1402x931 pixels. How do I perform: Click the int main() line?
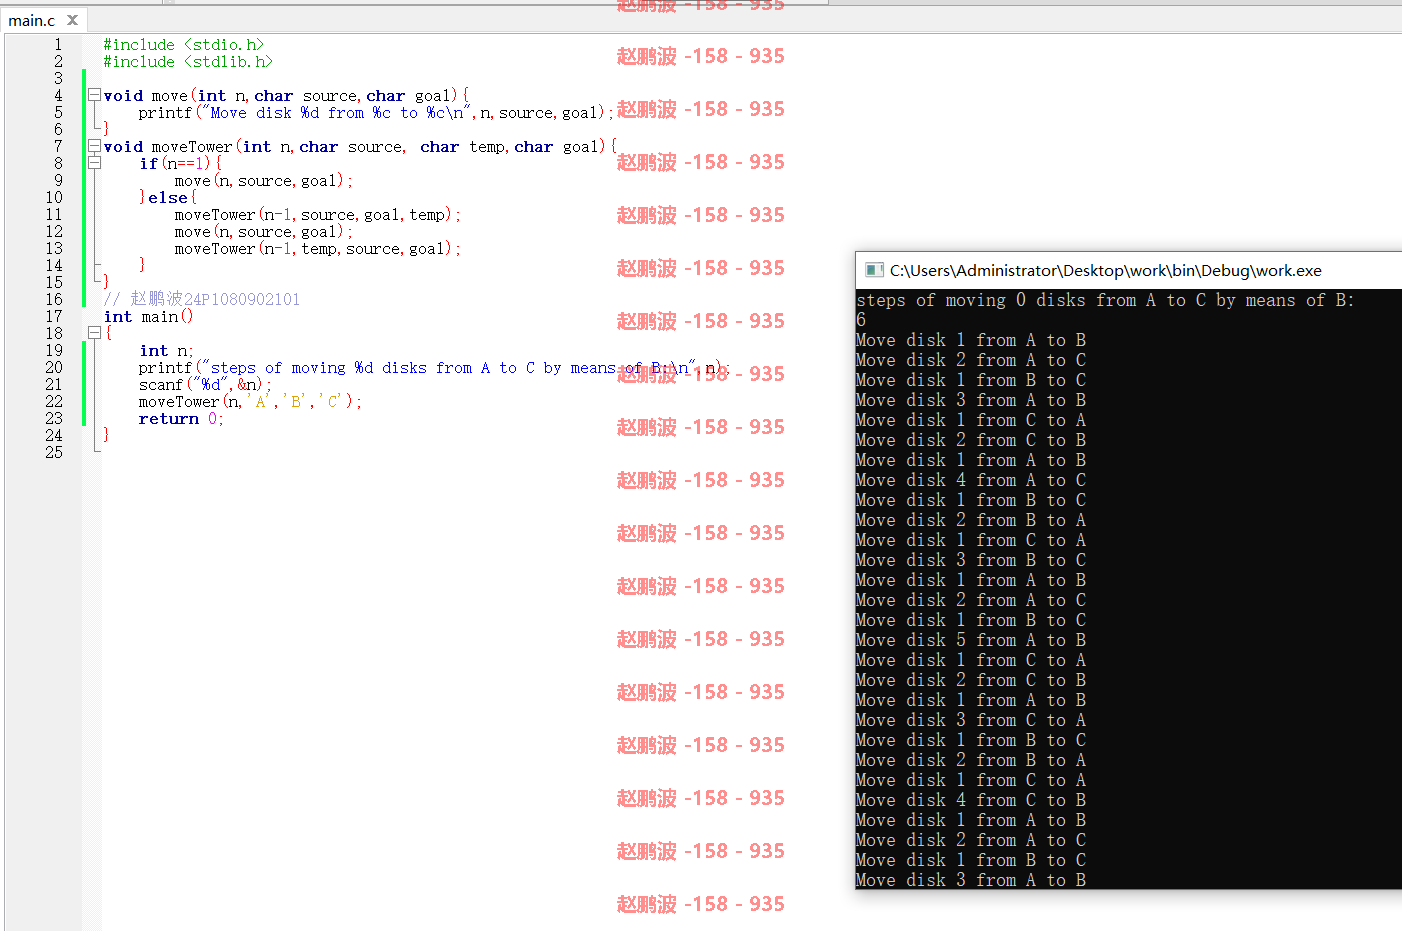tap(148, 316)
